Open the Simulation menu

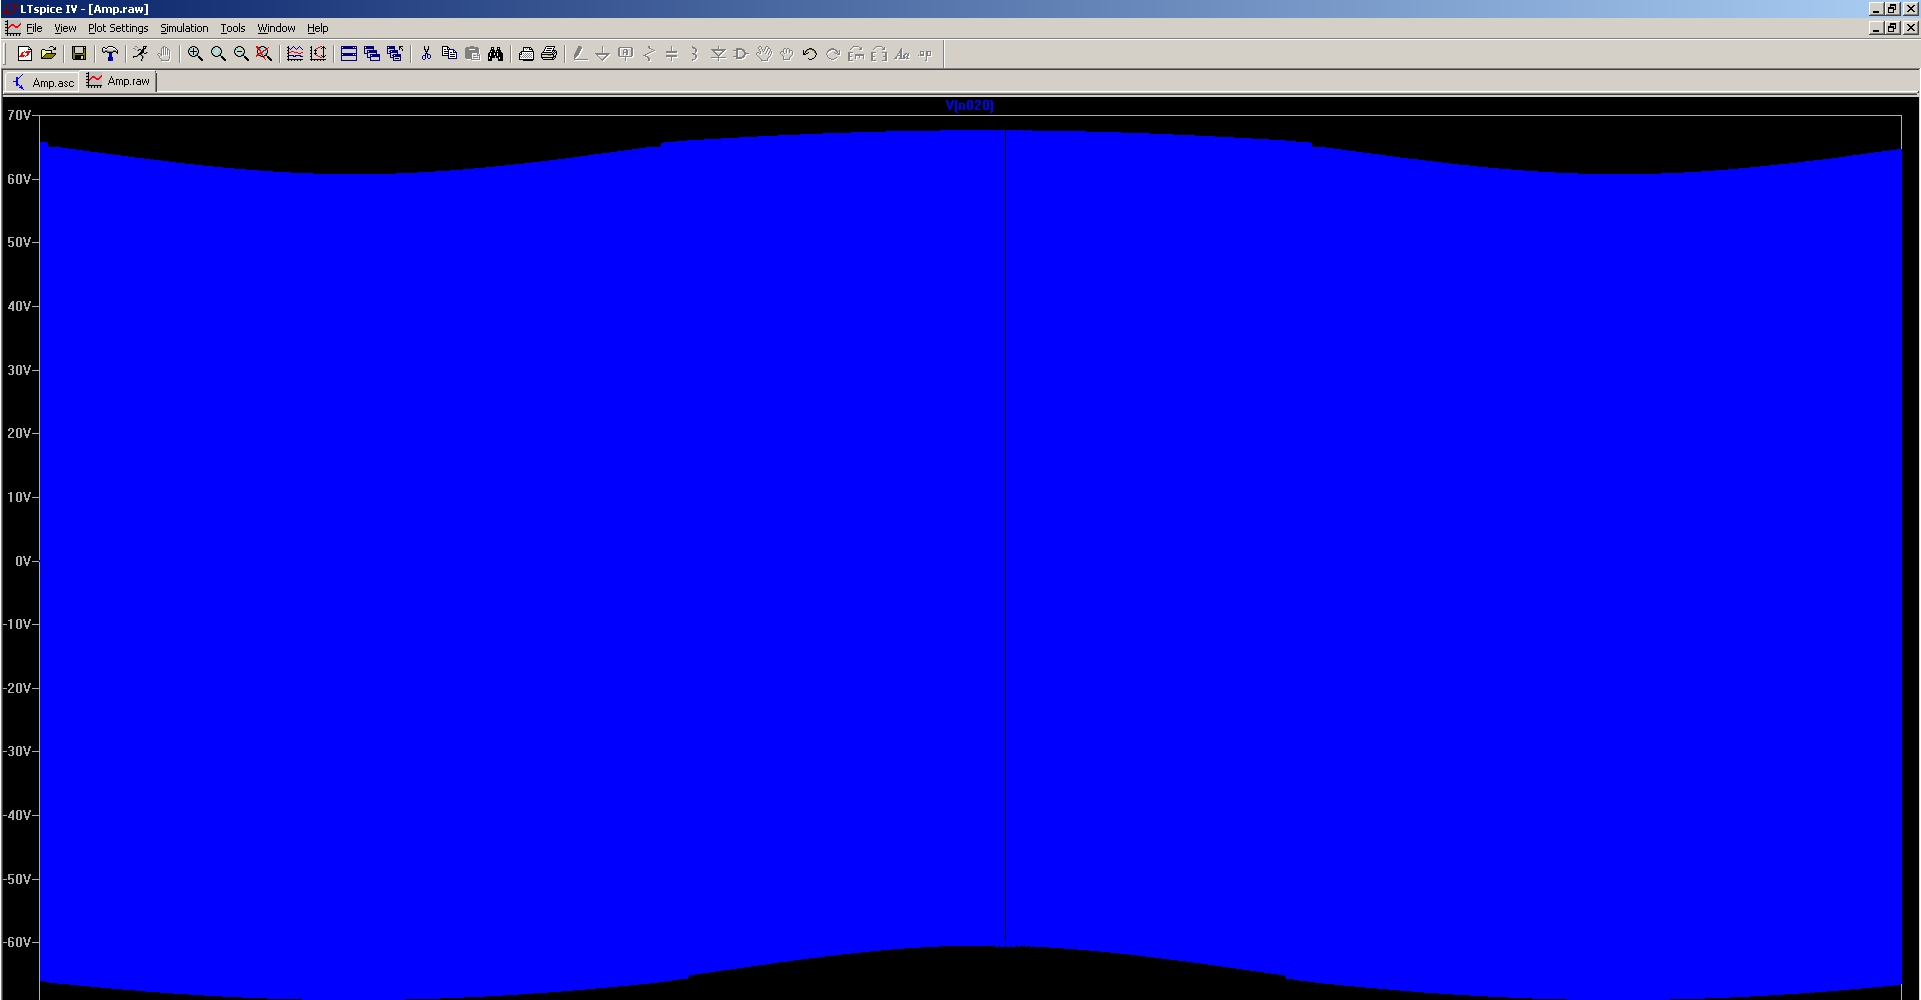(x=184, y=28)
